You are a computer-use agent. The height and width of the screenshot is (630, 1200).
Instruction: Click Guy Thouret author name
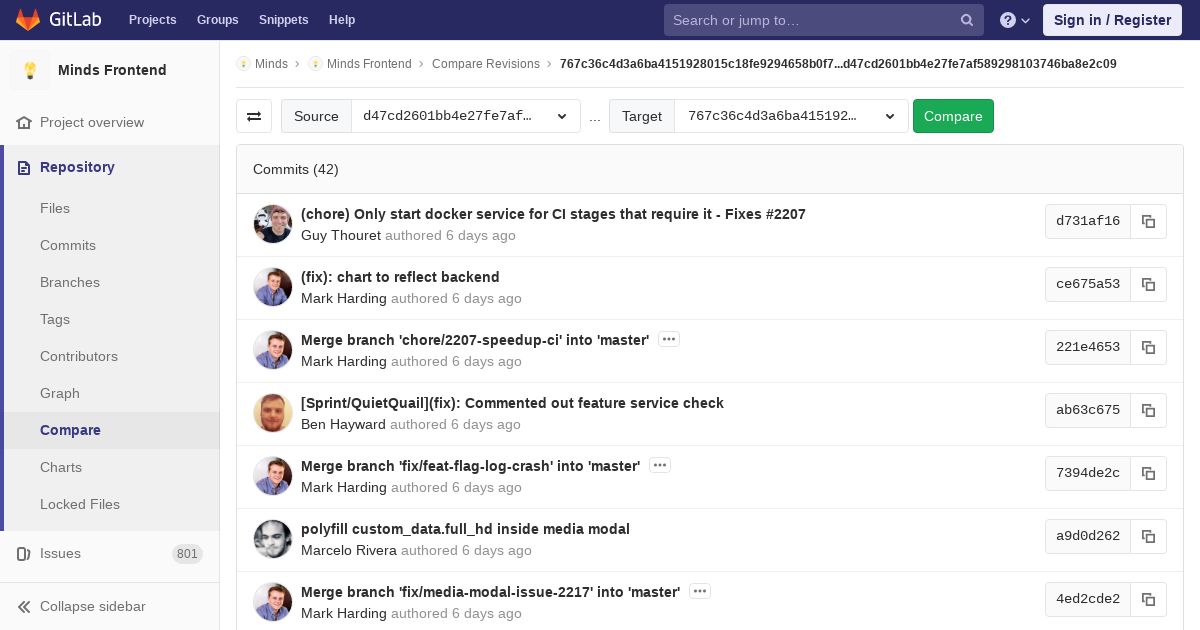[x=341, y=235]
